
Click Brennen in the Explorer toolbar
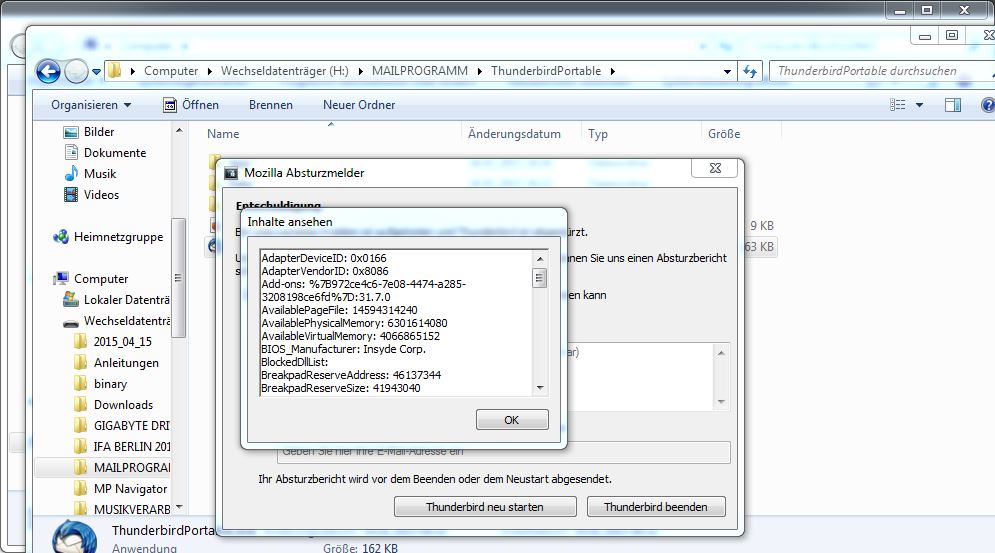(x=271, y=105)
